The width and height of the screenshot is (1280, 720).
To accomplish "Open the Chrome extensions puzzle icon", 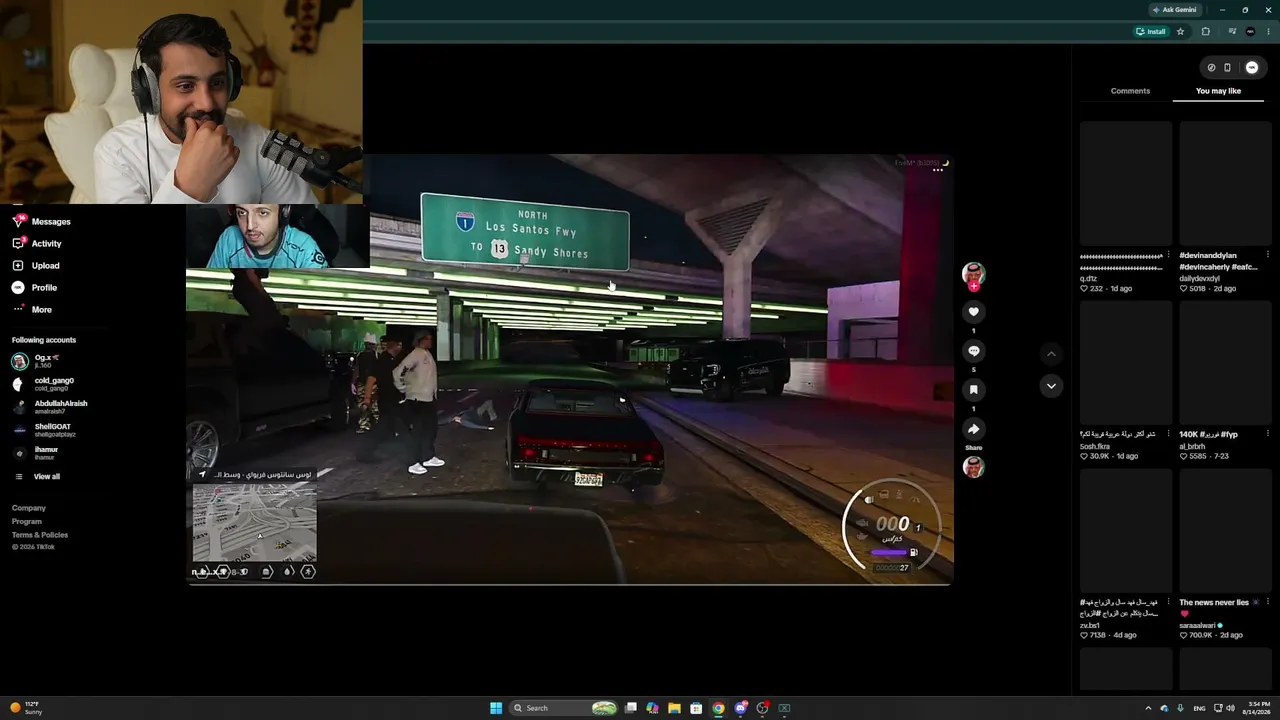I will (1205, 32).
